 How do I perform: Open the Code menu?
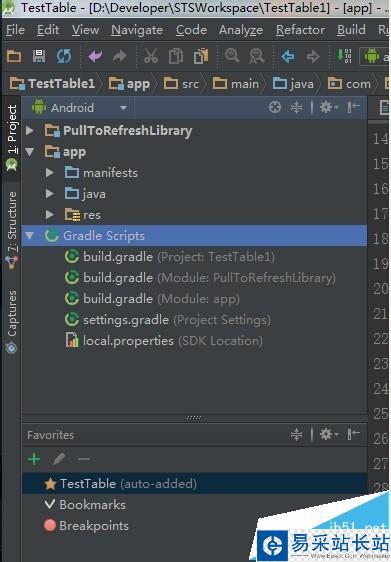click(x=191, y=30)
